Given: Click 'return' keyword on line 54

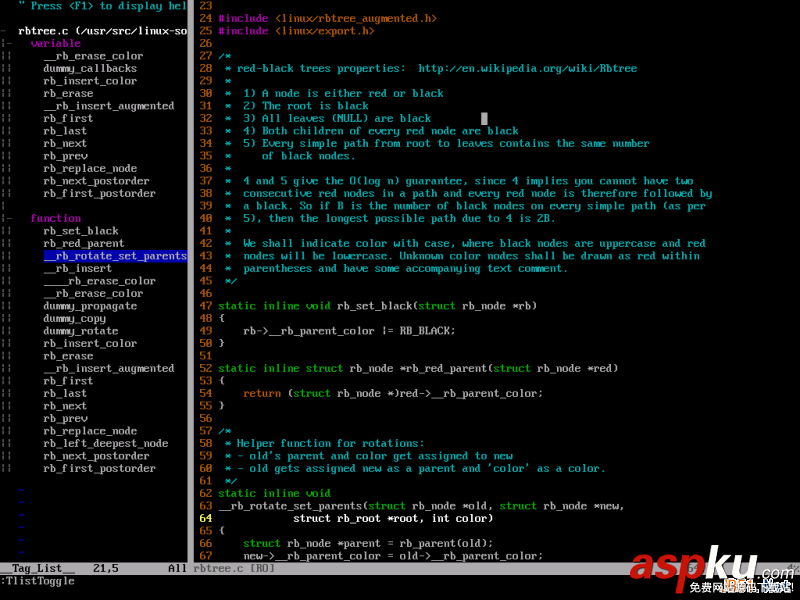Looking at the screenshot, I should point(262,393).
